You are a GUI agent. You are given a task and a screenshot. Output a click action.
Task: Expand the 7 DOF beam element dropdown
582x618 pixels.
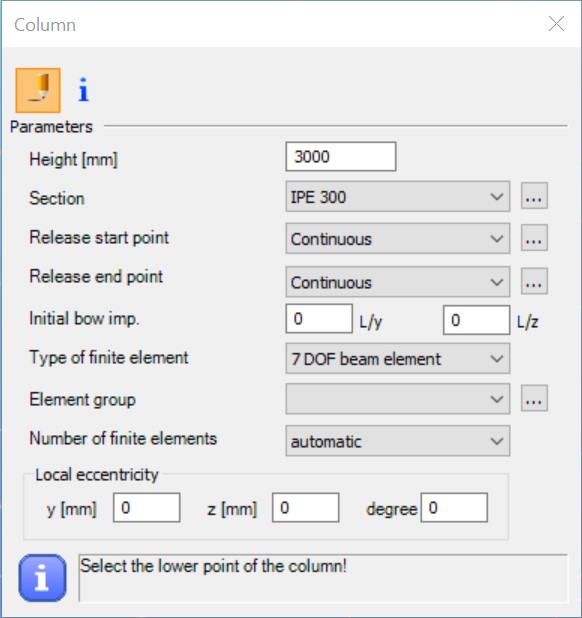398,358
